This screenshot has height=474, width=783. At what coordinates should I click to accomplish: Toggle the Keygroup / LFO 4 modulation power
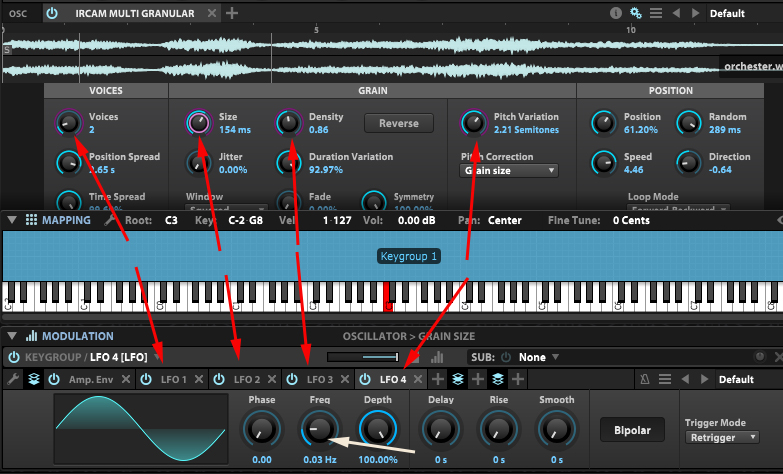pyautogui.click(x=14, y=357)
